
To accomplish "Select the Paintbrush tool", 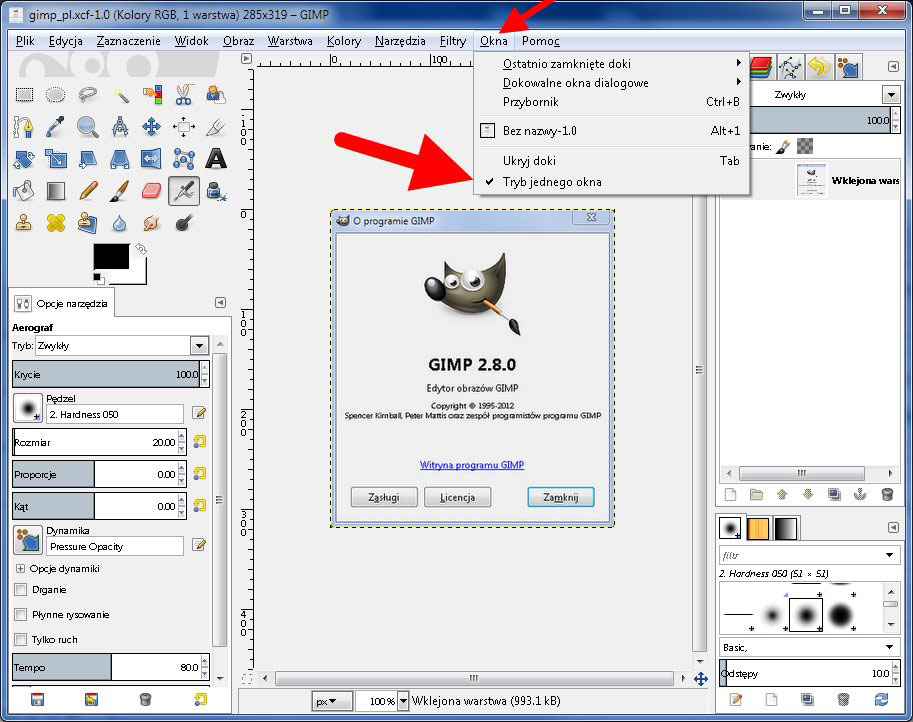I will (120, 190).
